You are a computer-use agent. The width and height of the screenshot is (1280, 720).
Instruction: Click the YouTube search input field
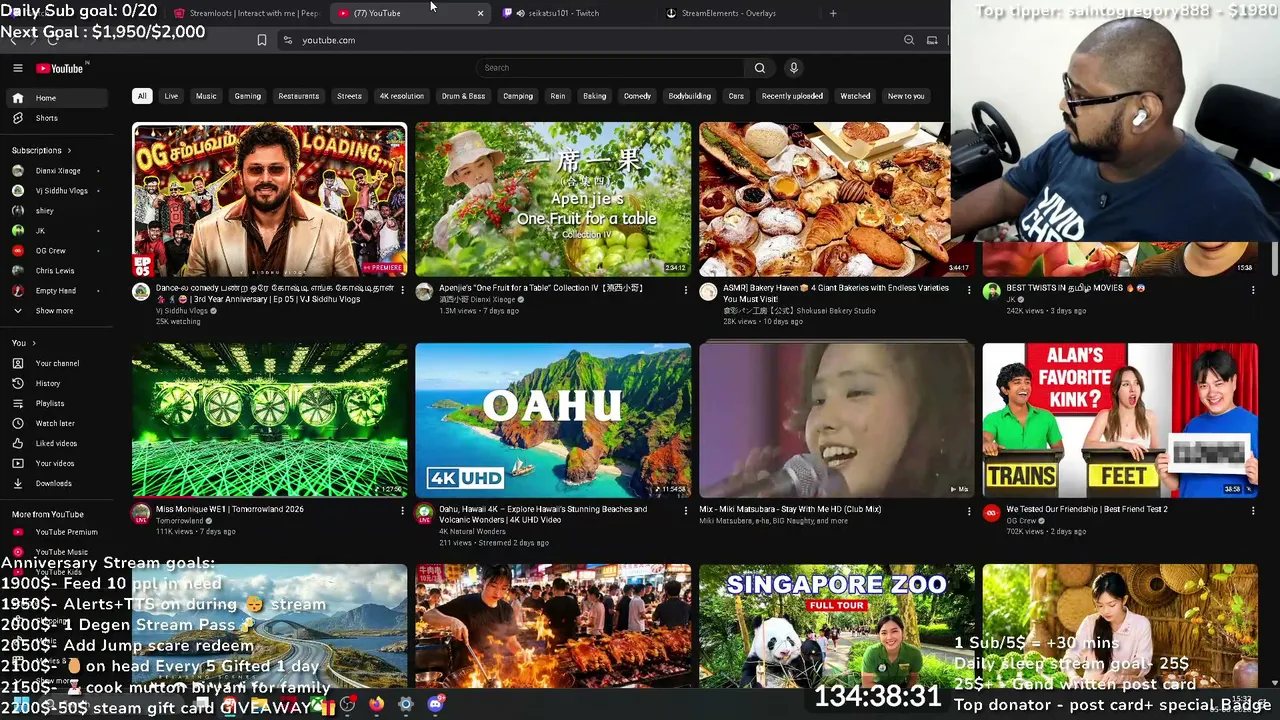click(x=610, y=68)
